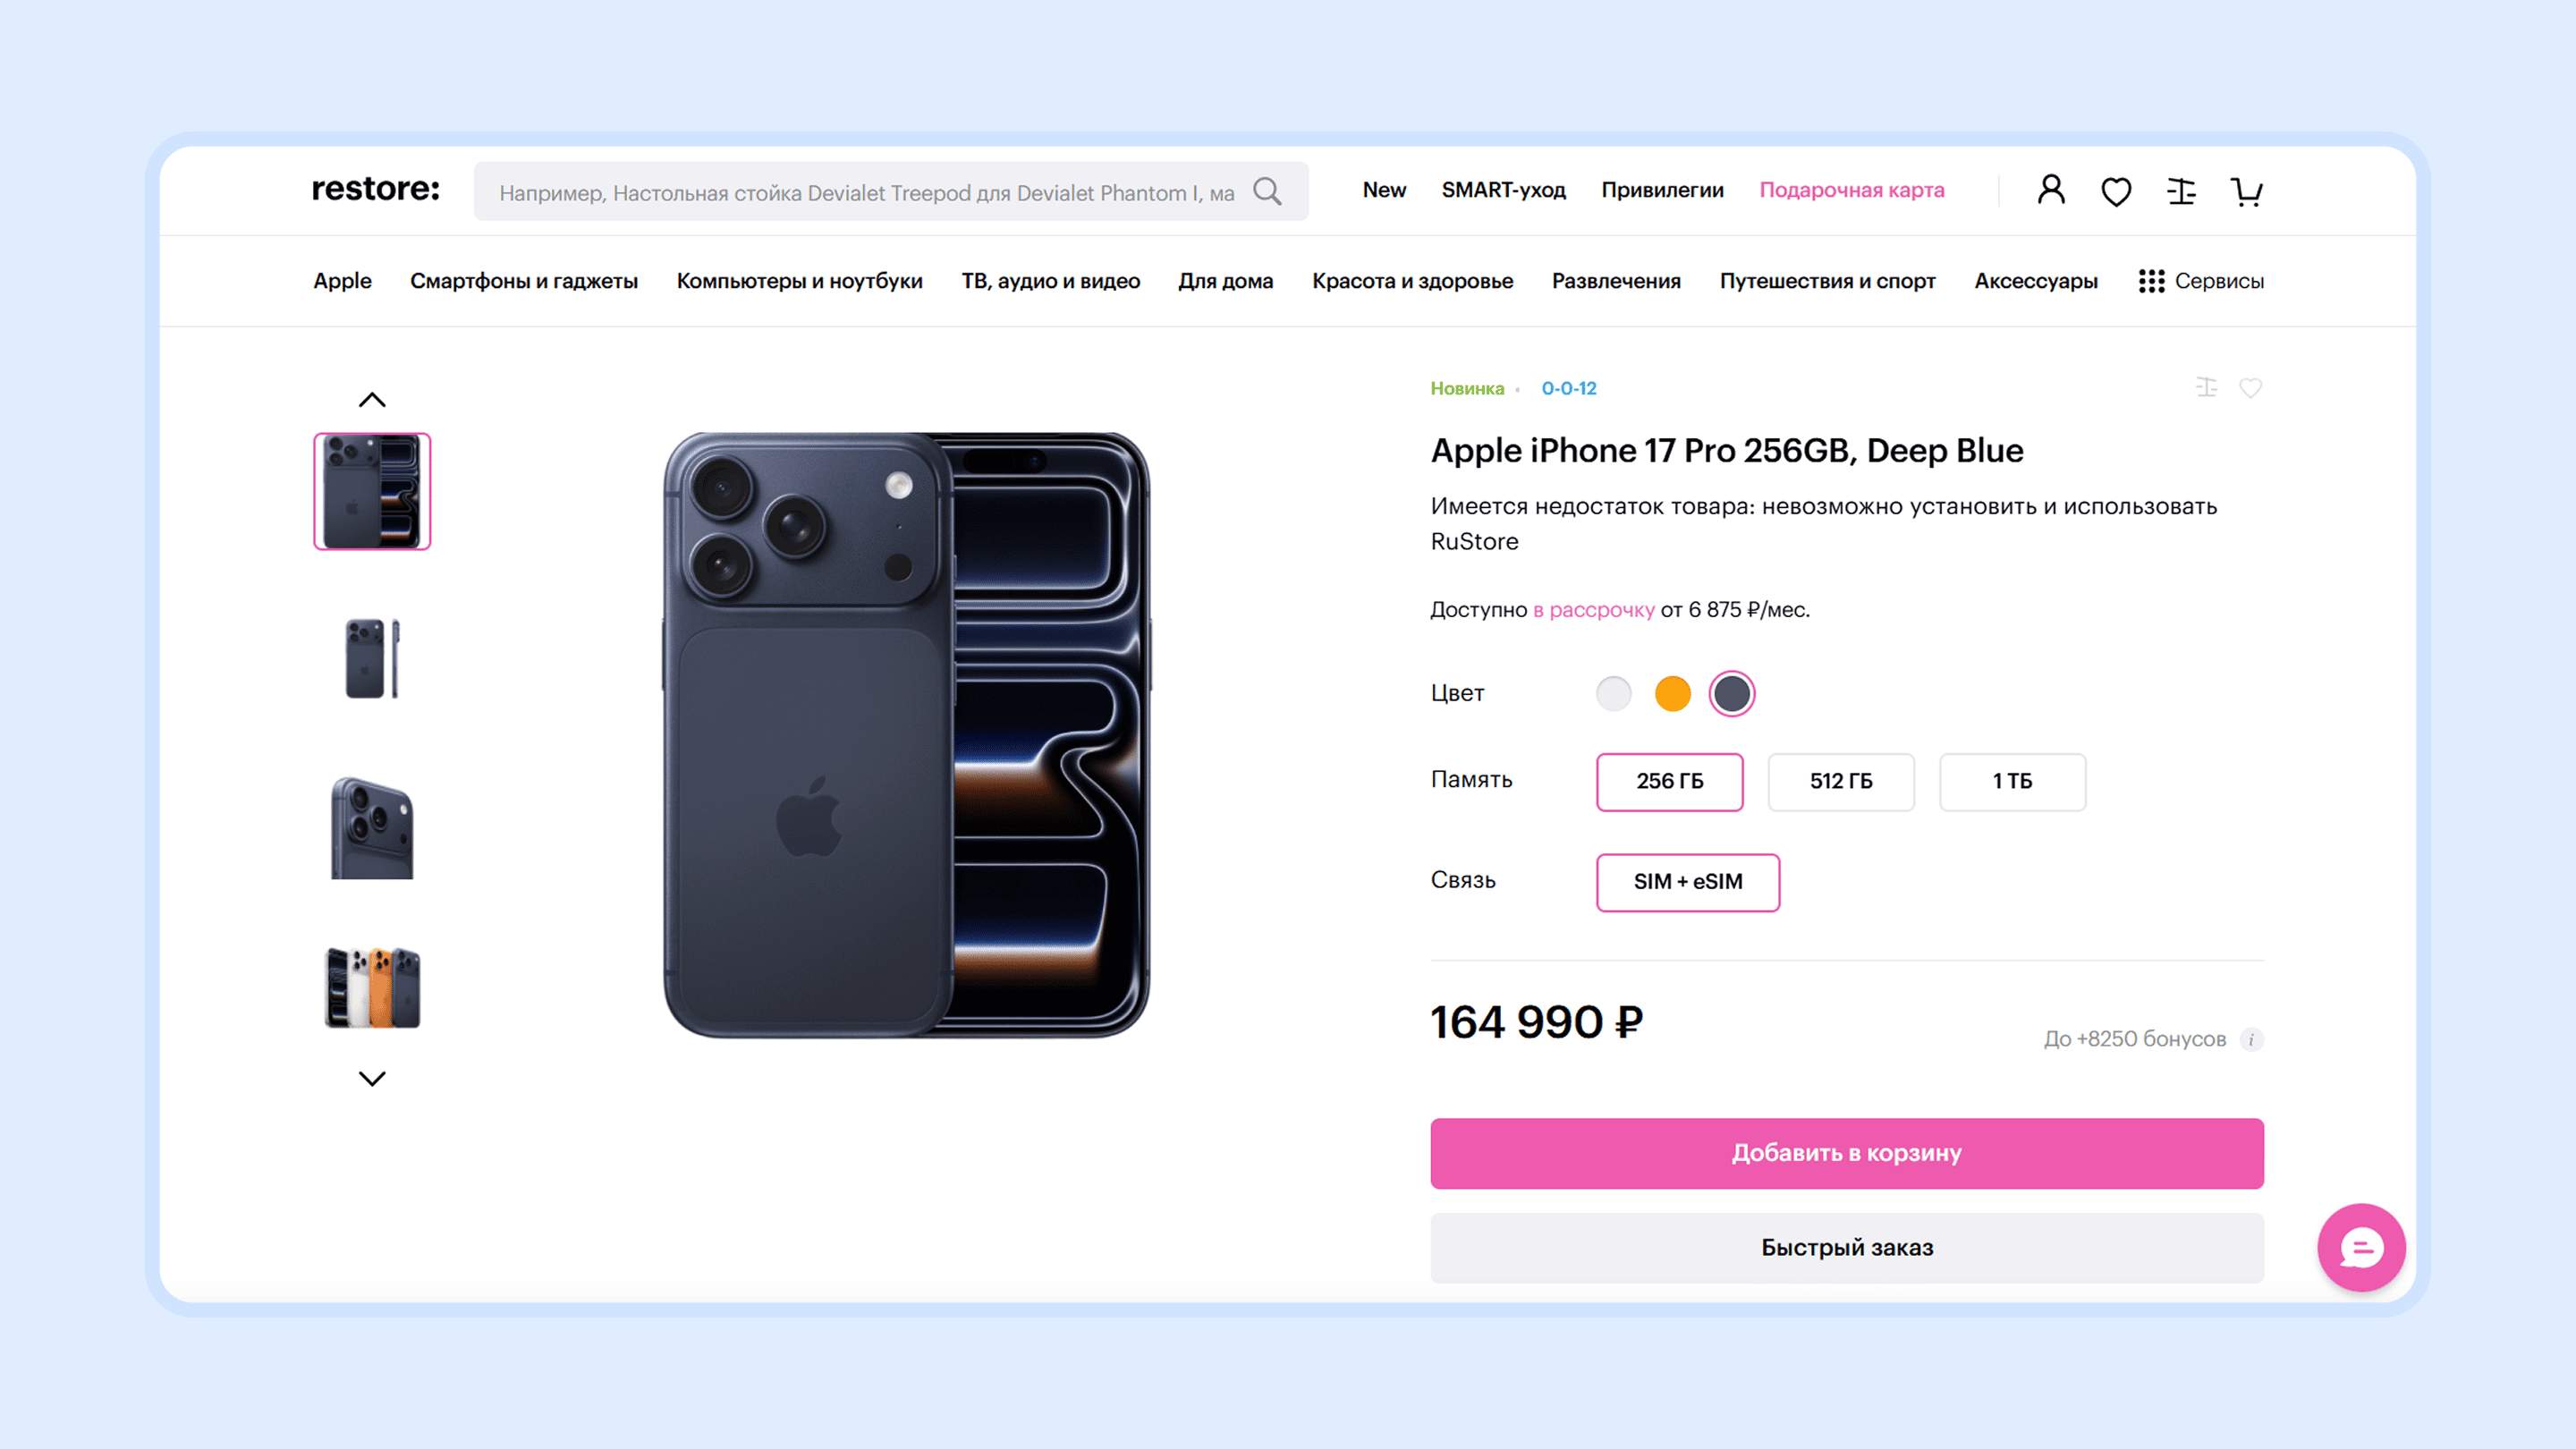Open favorites heart icon in header
Viewport: 2576px width, 1449px height.
pyautogui.click(x=2116, y=191)
